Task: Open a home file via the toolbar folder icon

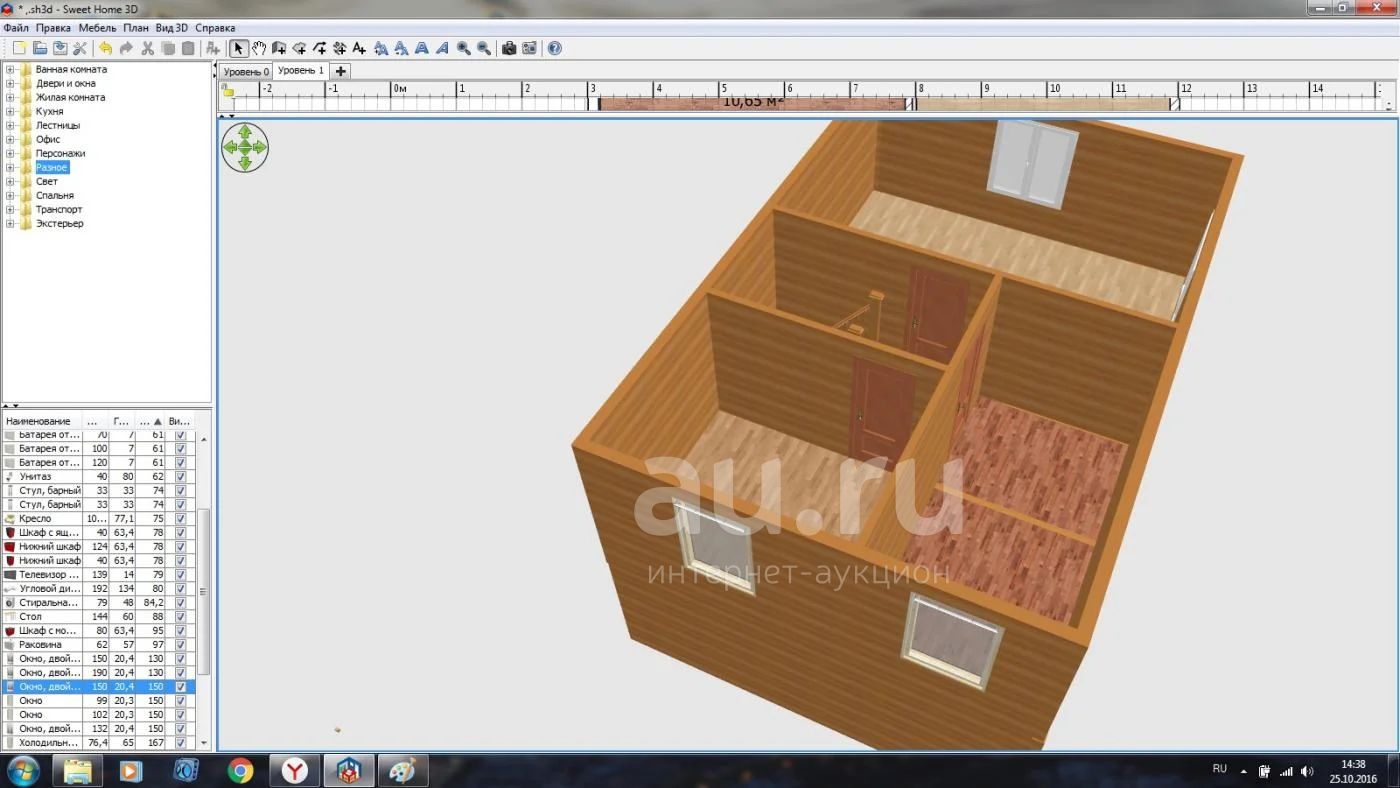Action: click(x=40, y=48)
